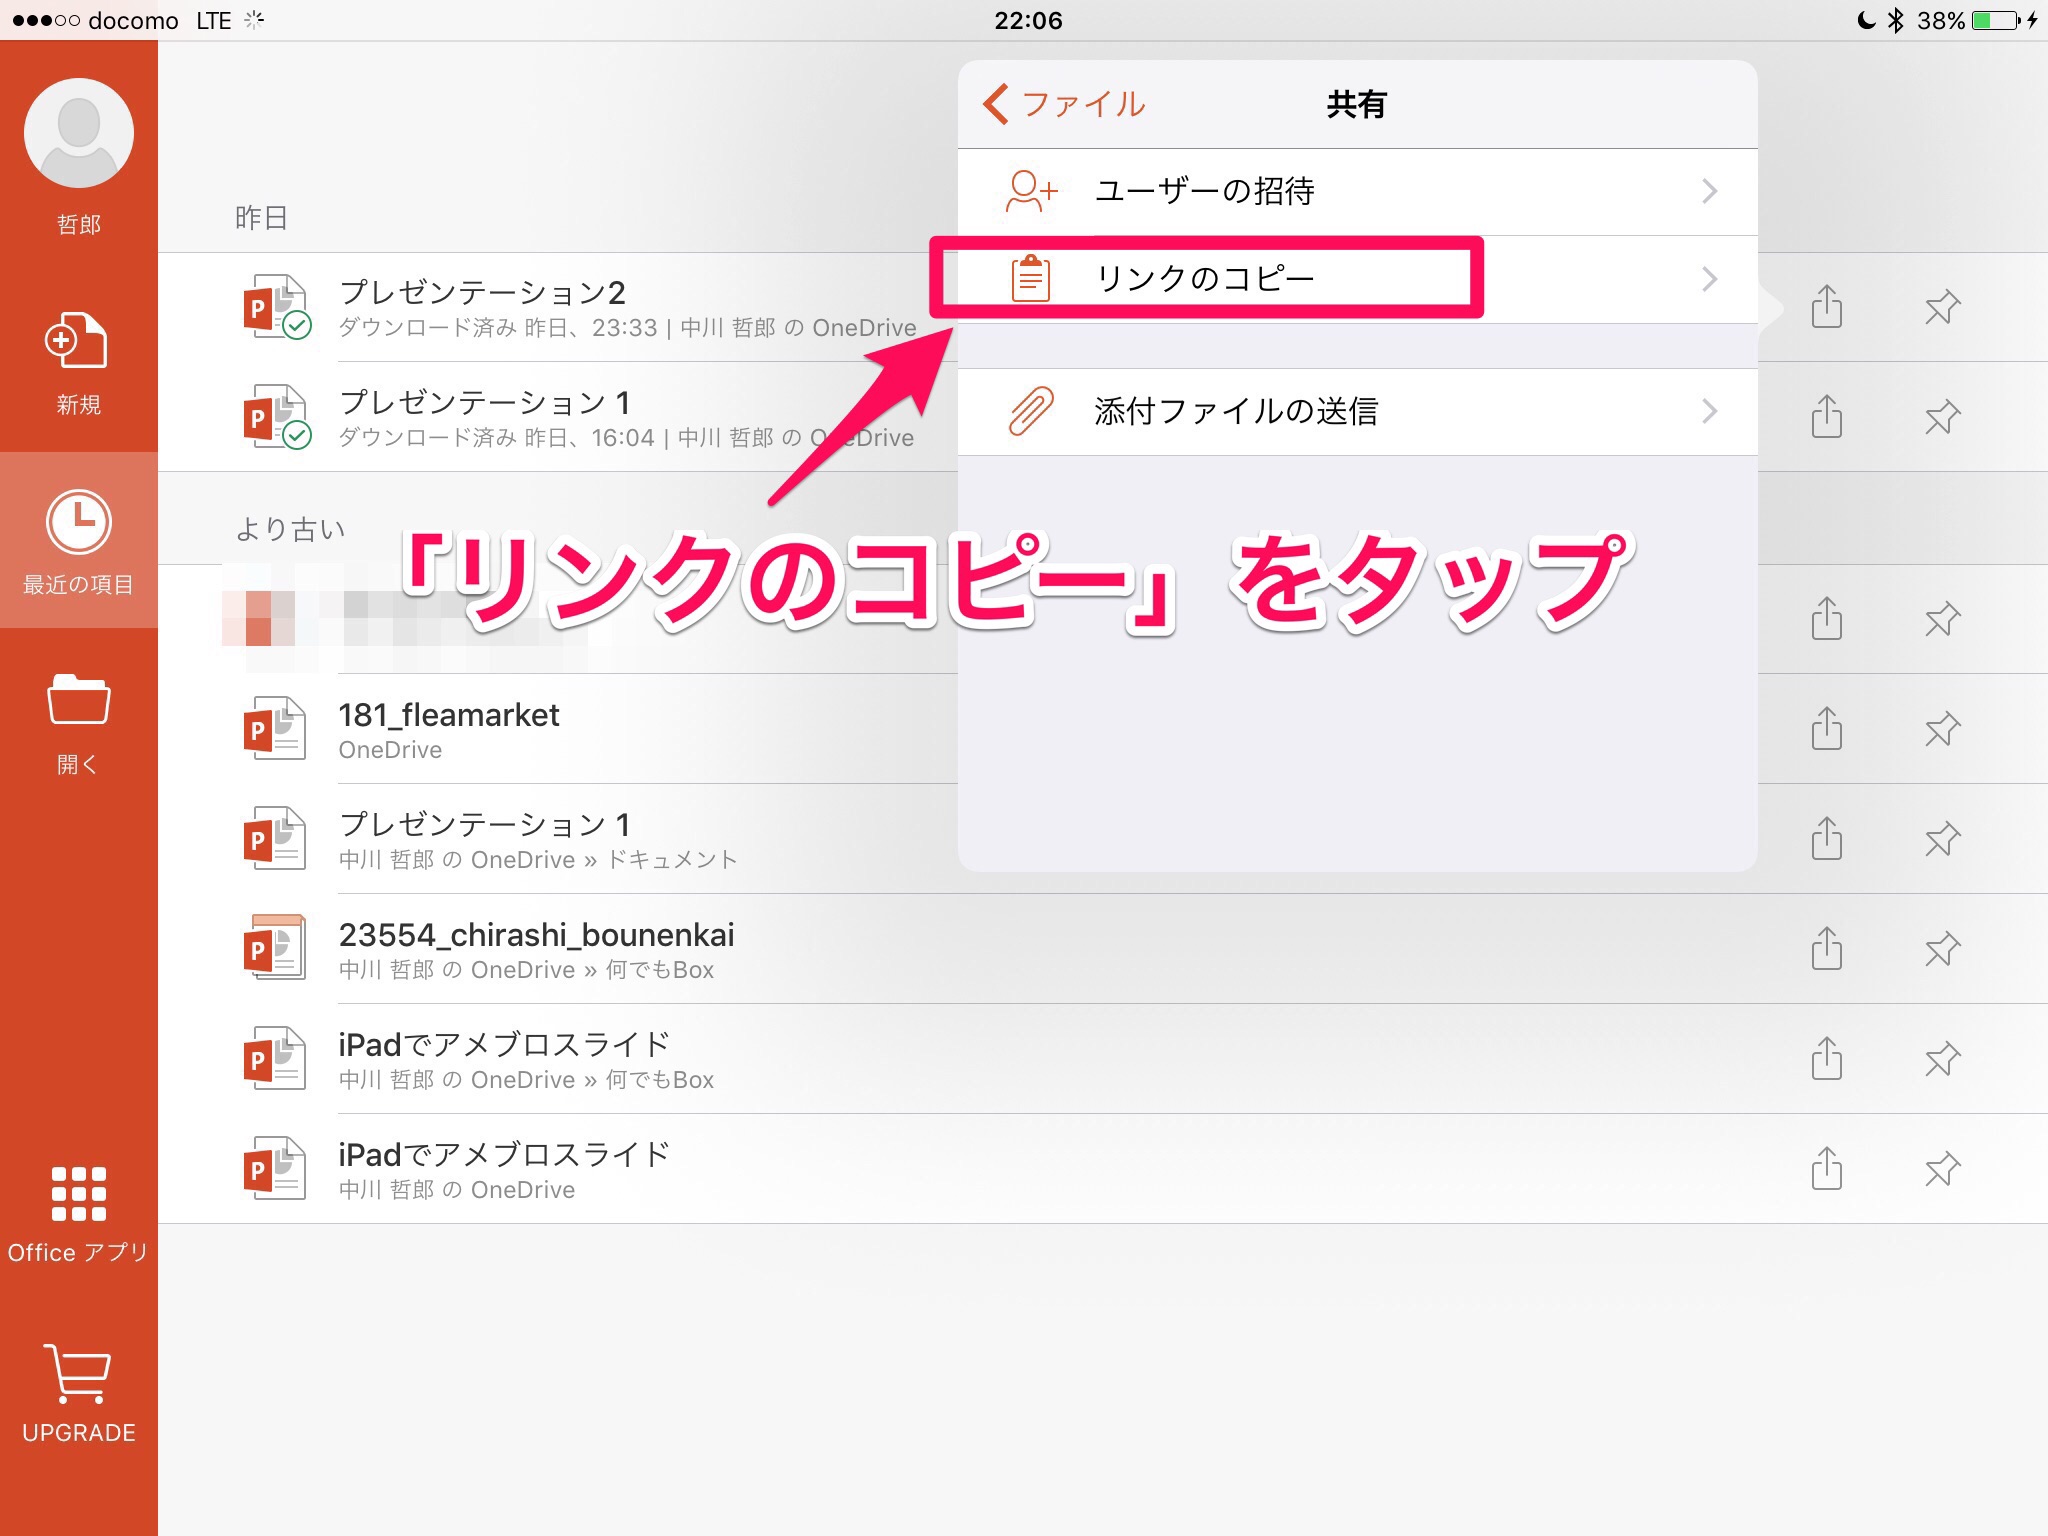Expand the chevron next to リンクのコピー
The height and width of the screenshot is (1536, 2048).
pos(1709,279)
